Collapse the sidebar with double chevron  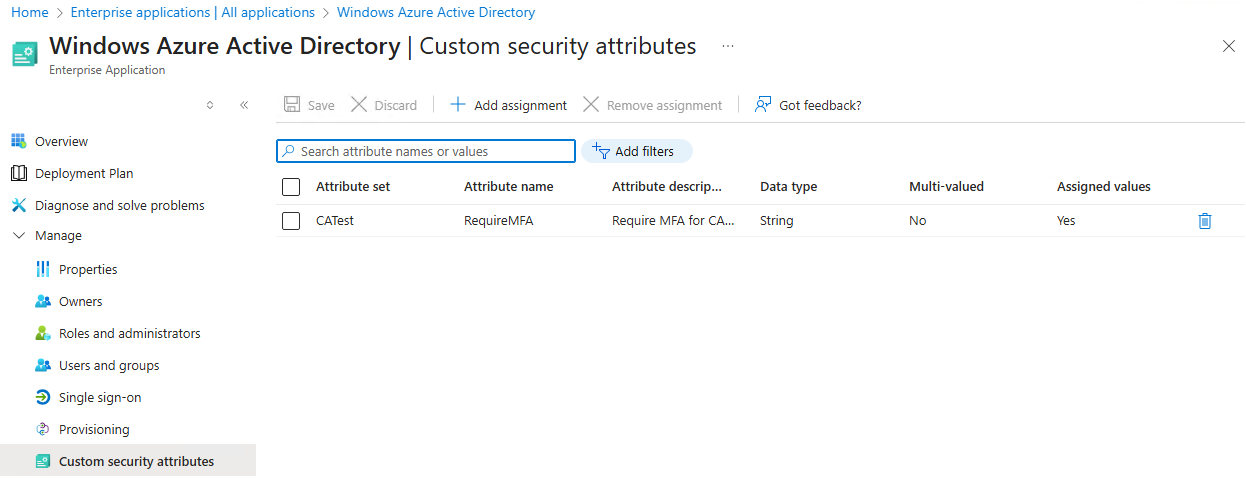[244, 105]
